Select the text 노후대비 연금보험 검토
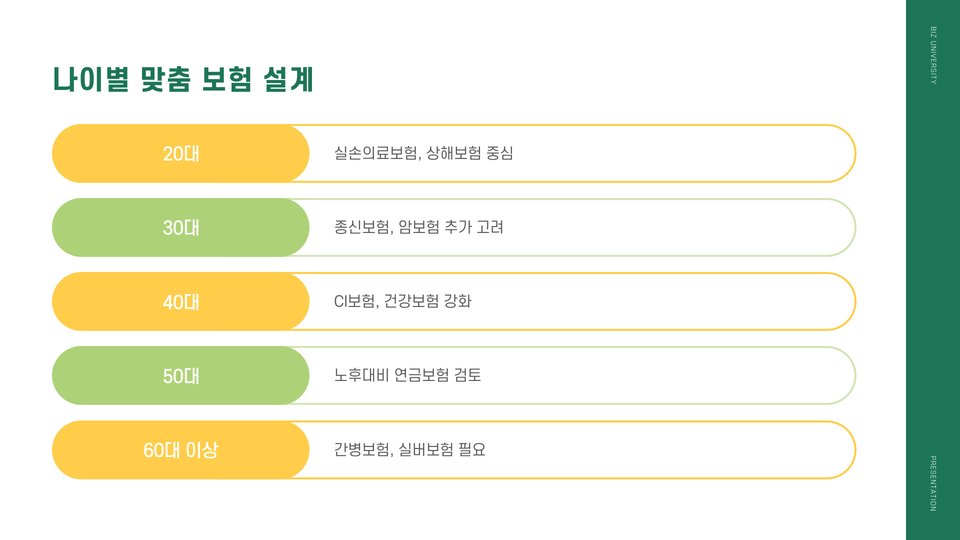The width and height of the screenshot is (960, 540). click(408, 375)
